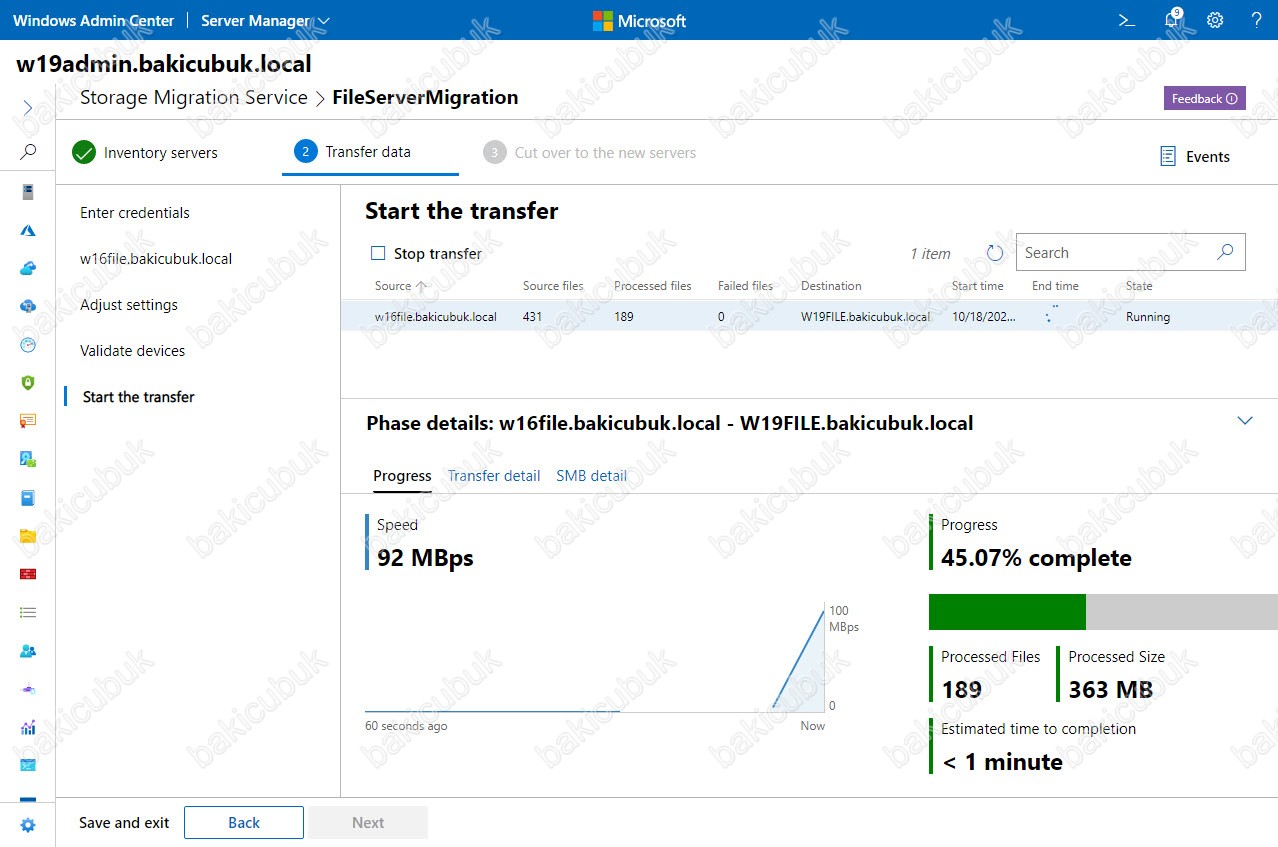The image size is (1278, 847).
Task: Go to the Inventory servers step
Action: [x=146, y=152]
